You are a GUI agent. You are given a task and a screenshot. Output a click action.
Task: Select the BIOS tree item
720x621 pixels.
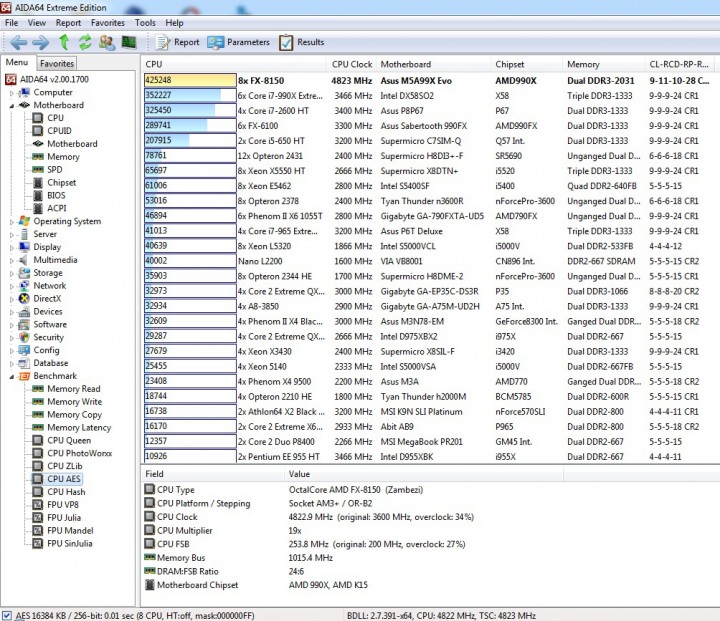pos(56,195)
